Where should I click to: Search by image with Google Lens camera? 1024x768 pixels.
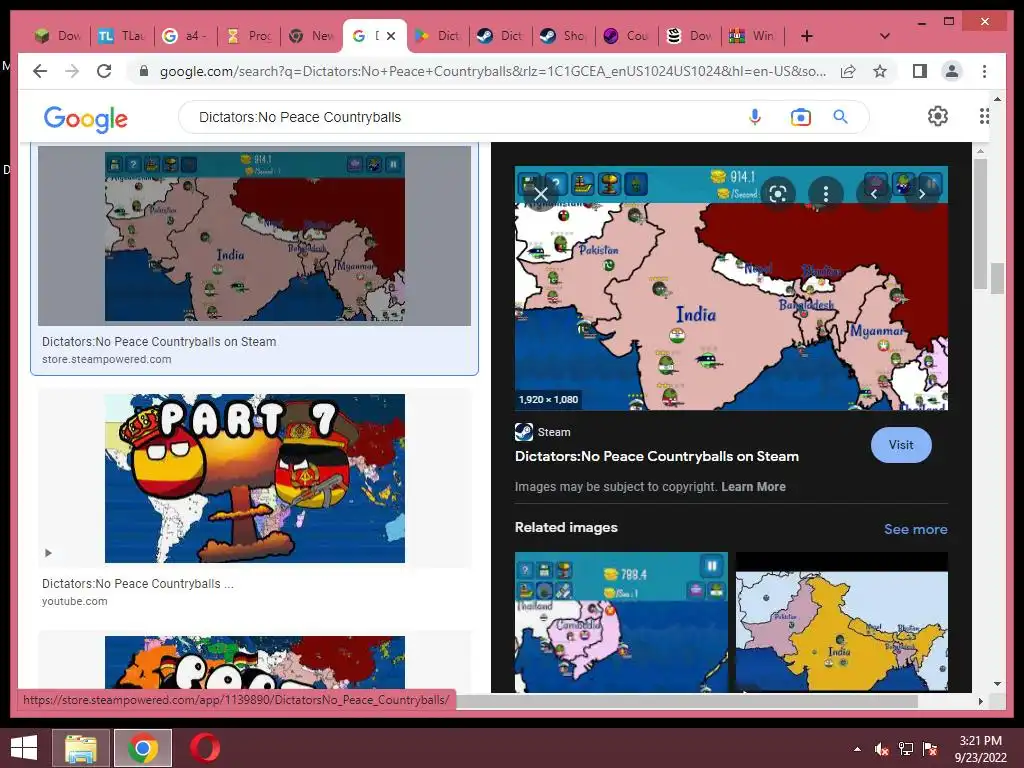(x=800, y=118)
